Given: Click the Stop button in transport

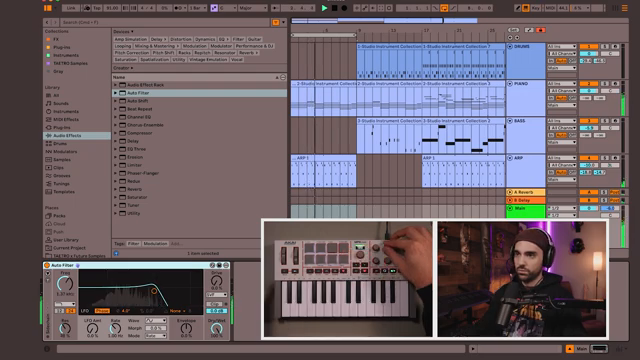Looking at the screenshot, I should 334,8.
